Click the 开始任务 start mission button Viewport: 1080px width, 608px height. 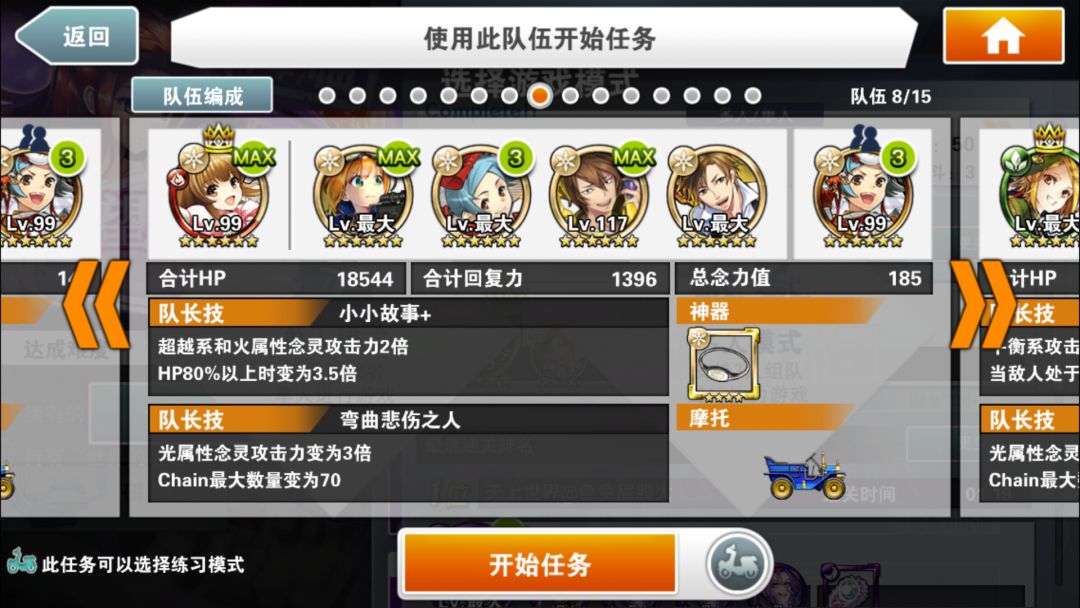[539, 565]
